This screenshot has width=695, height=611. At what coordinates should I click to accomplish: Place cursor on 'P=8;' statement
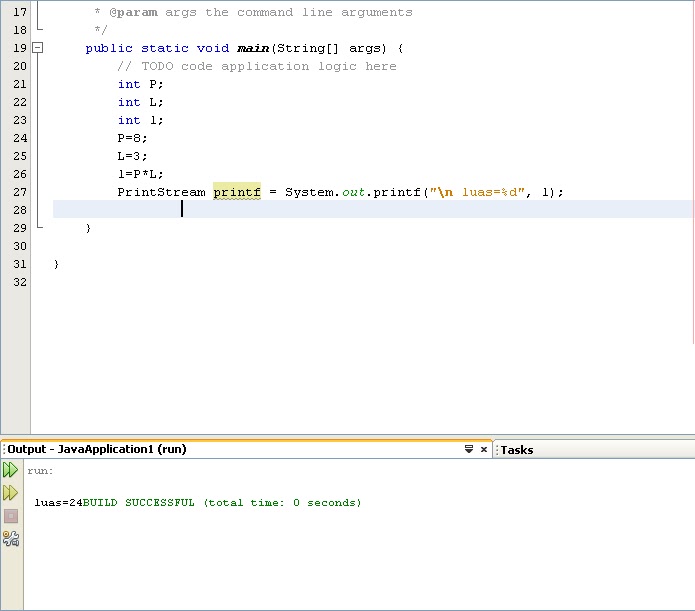click(132, 138)
